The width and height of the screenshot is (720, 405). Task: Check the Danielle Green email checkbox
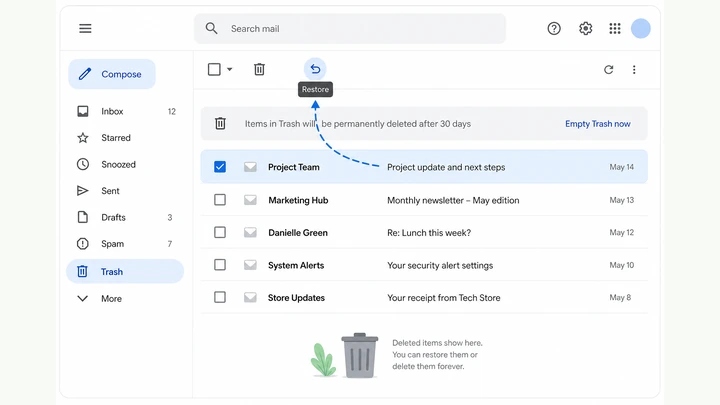(220, 232)
